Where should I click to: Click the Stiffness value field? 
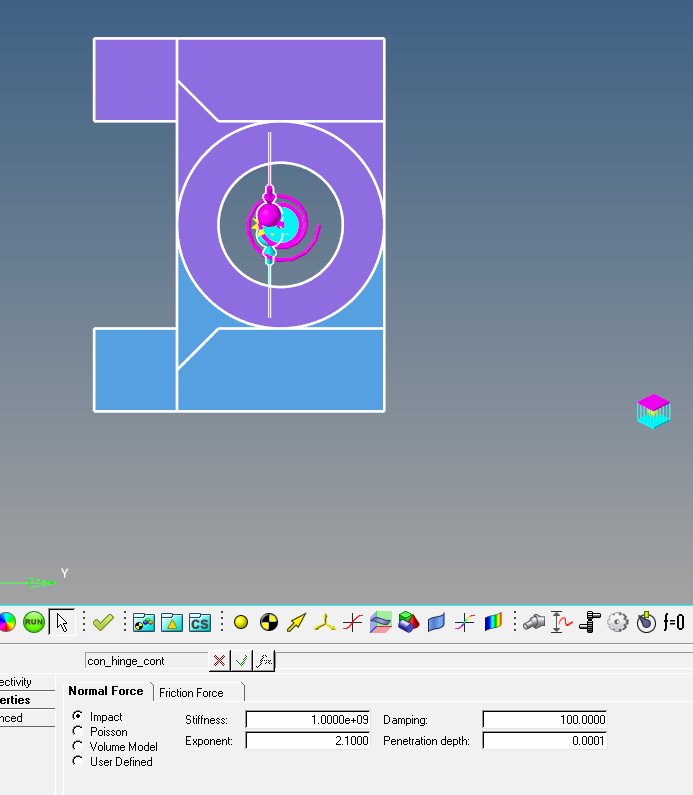[308, 719]
